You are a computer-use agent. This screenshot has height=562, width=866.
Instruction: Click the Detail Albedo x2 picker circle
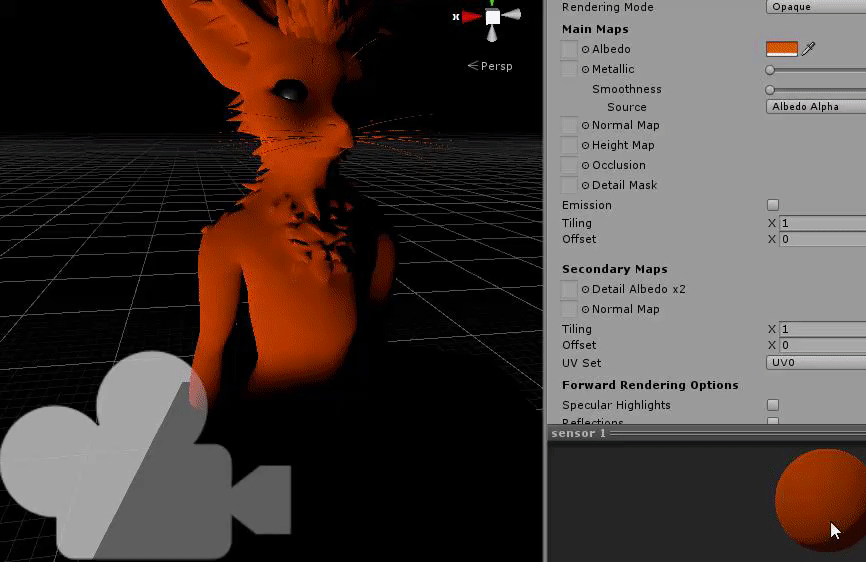[585, 289]
